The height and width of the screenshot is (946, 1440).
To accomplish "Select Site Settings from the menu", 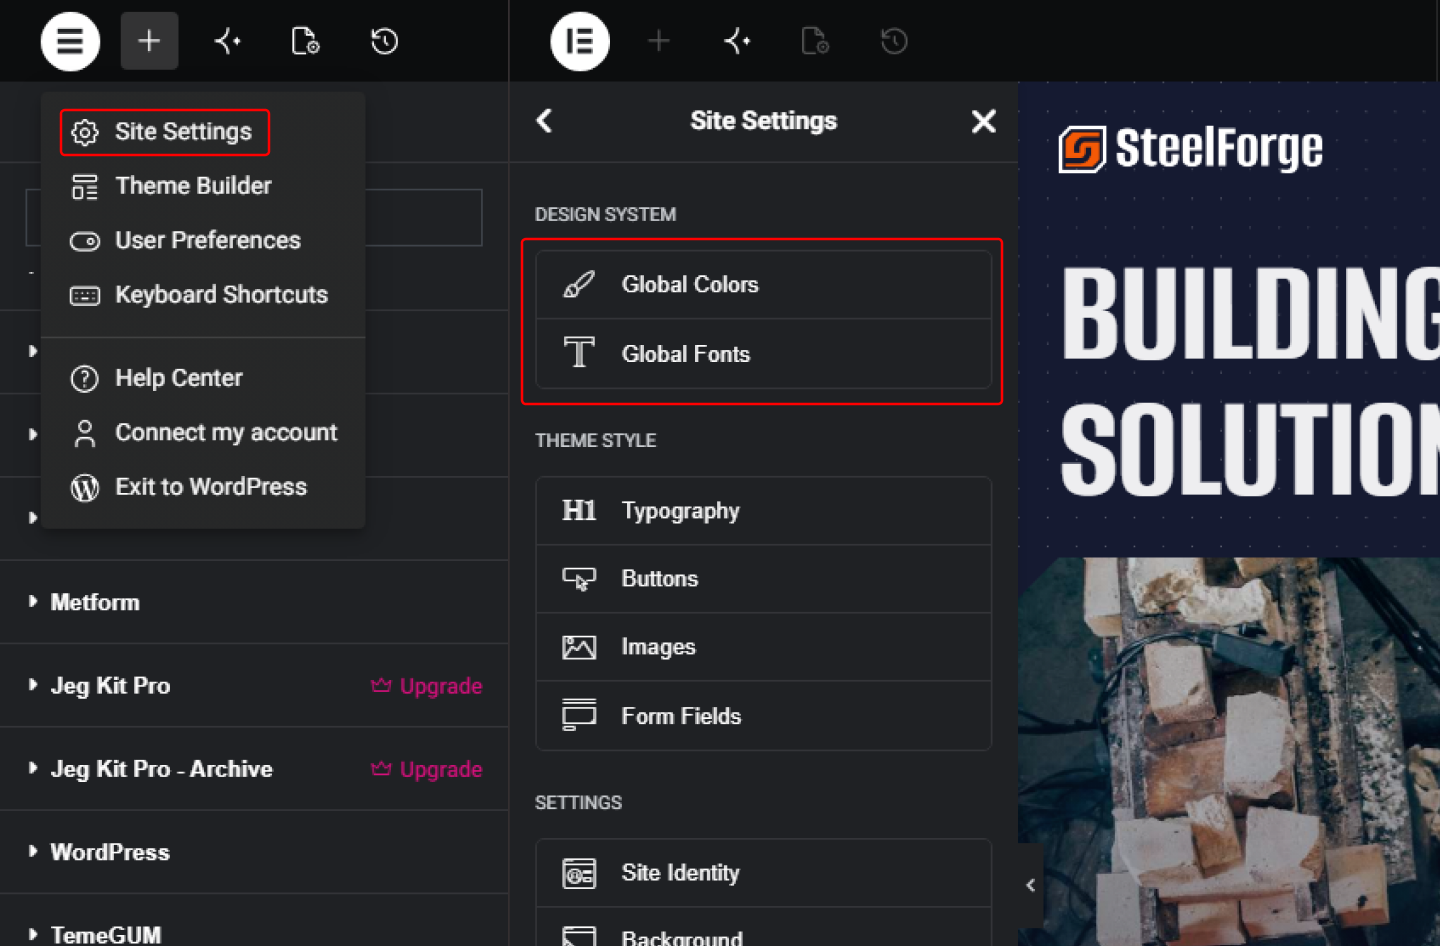I will pos(165,132).
